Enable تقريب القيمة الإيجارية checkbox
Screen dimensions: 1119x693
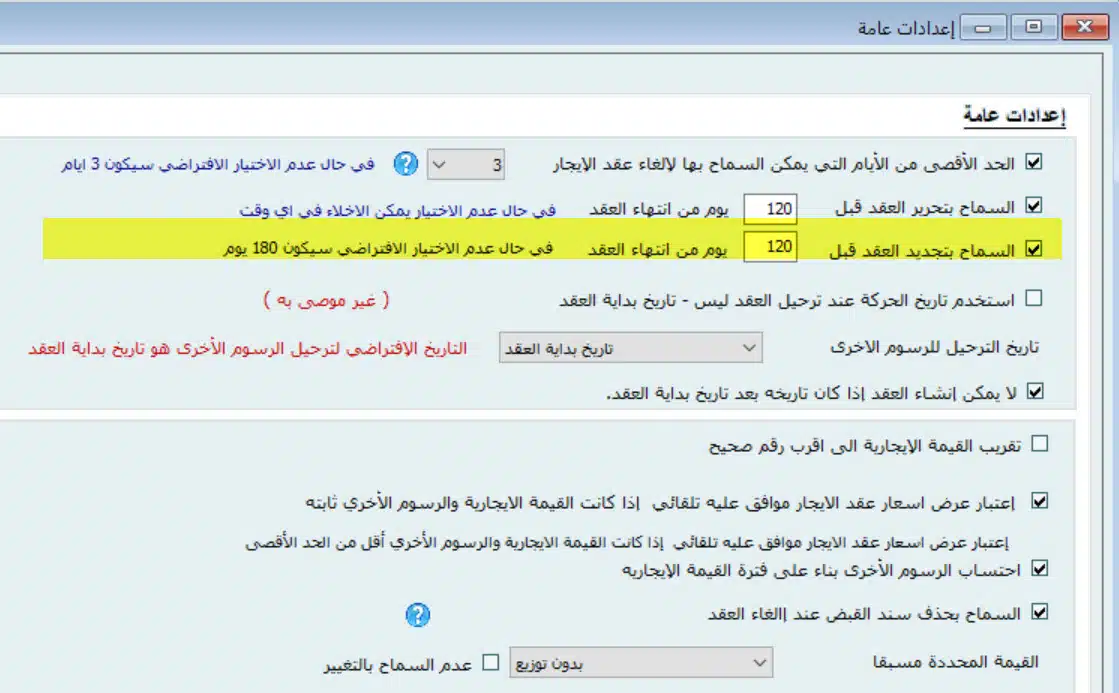point(1039,445)
